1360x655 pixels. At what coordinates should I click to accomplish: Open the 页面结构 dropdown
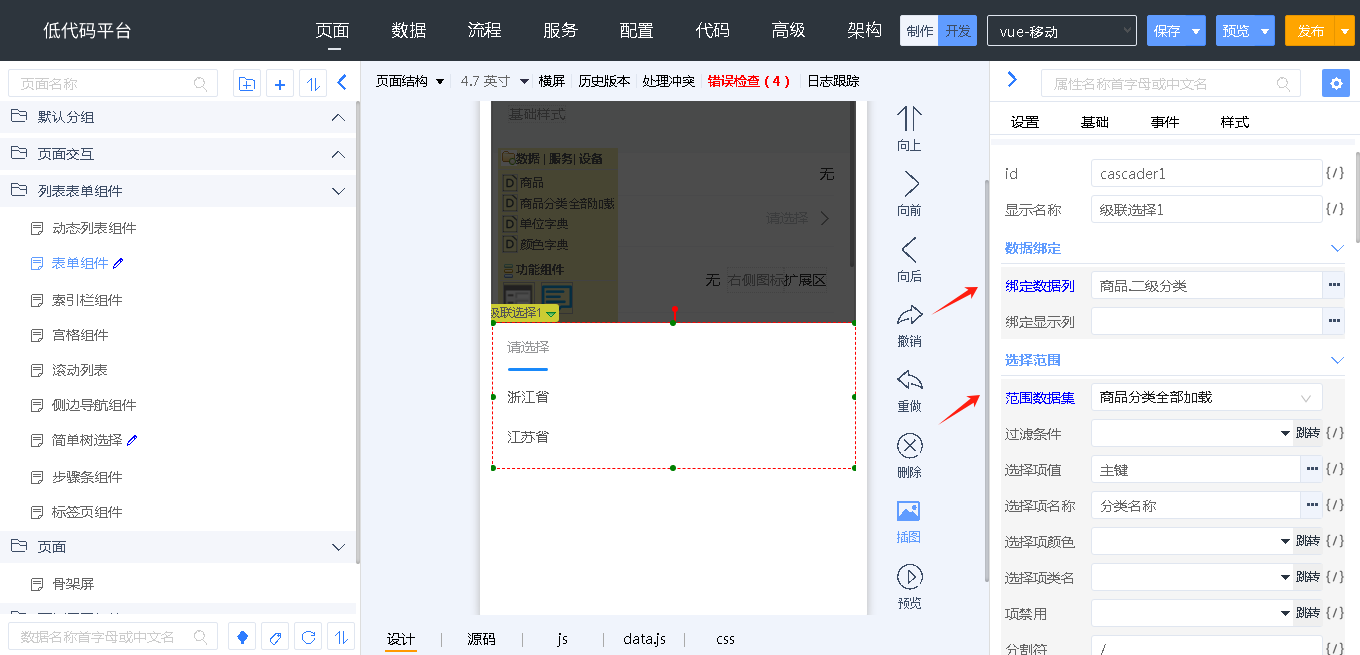[410, 81]
